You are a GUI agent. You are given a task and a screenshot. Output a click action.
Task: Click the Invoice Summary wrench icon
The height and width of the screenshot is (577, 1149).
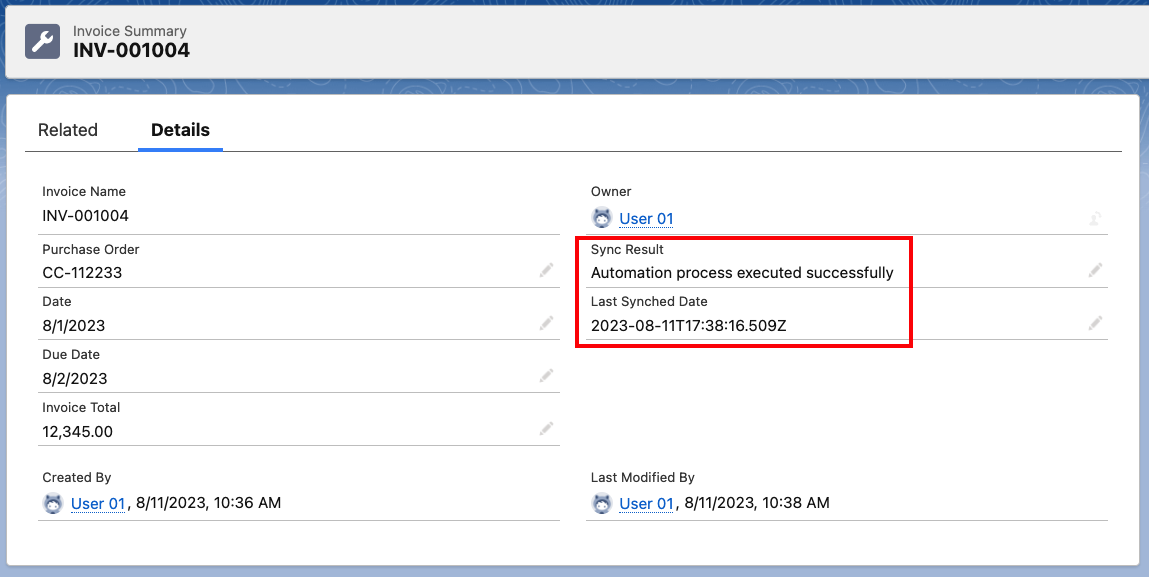point(42,41)
